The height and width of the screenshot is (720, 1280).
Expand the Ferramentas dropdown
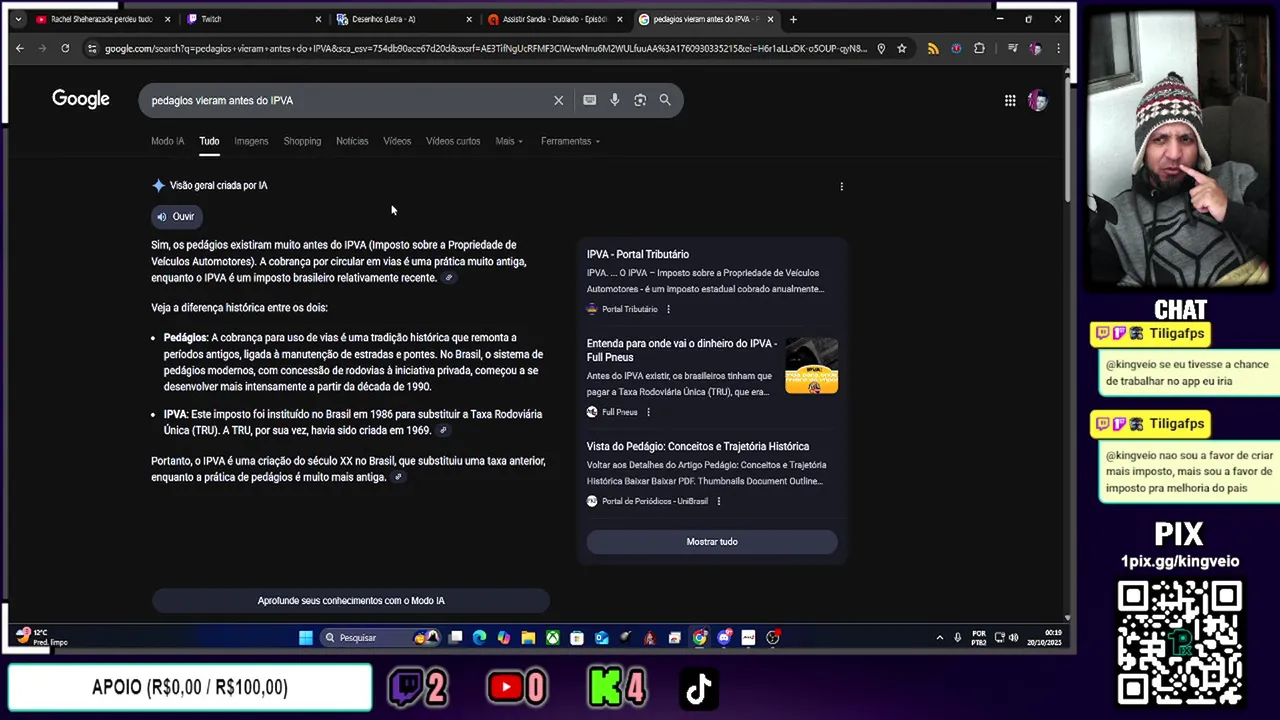click(x=570, y=141)
